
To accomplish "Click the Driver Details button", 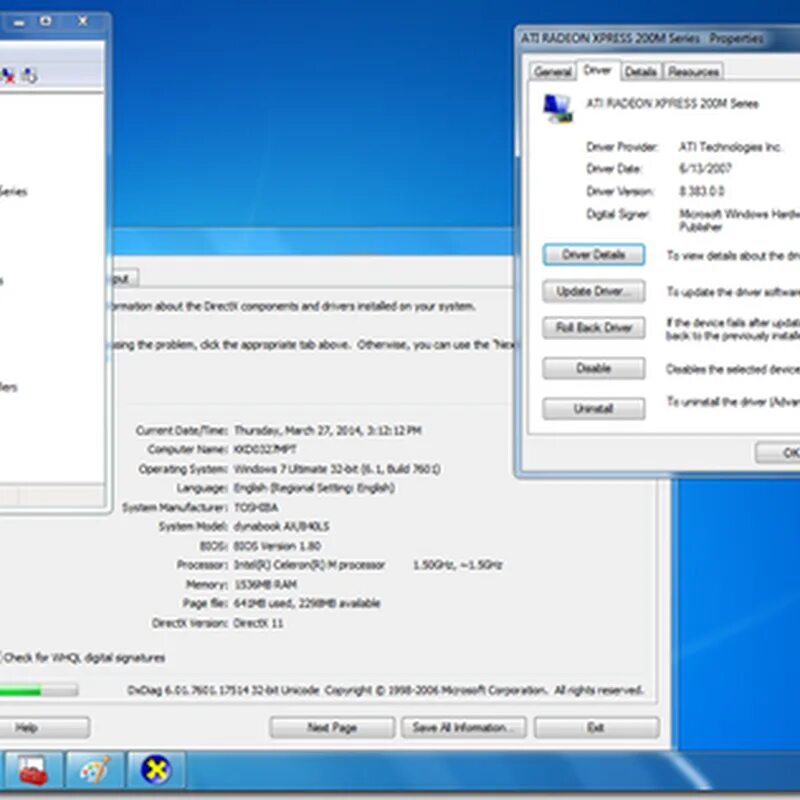I will pos(593,255).
